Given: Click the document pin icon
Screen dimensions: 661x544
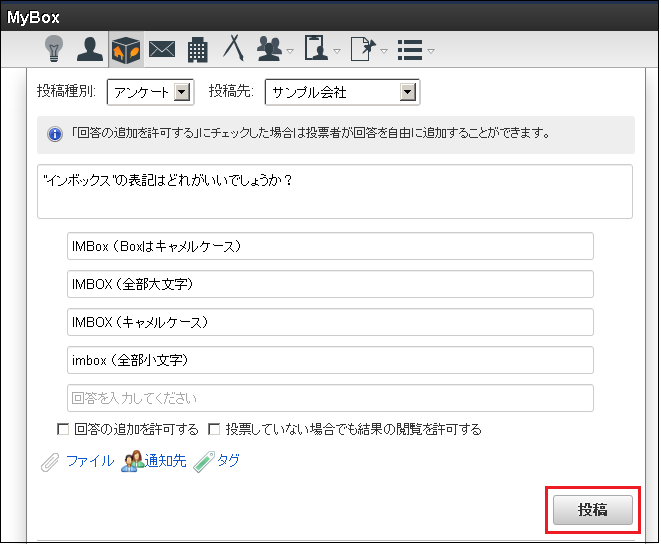Looking at the screenshot, I should (x=363, y=49).
